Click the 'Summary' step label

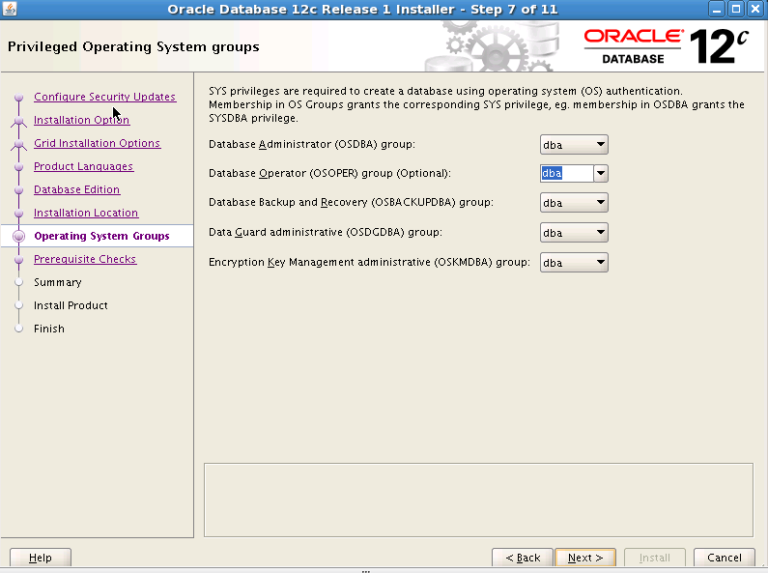point(58,282)
